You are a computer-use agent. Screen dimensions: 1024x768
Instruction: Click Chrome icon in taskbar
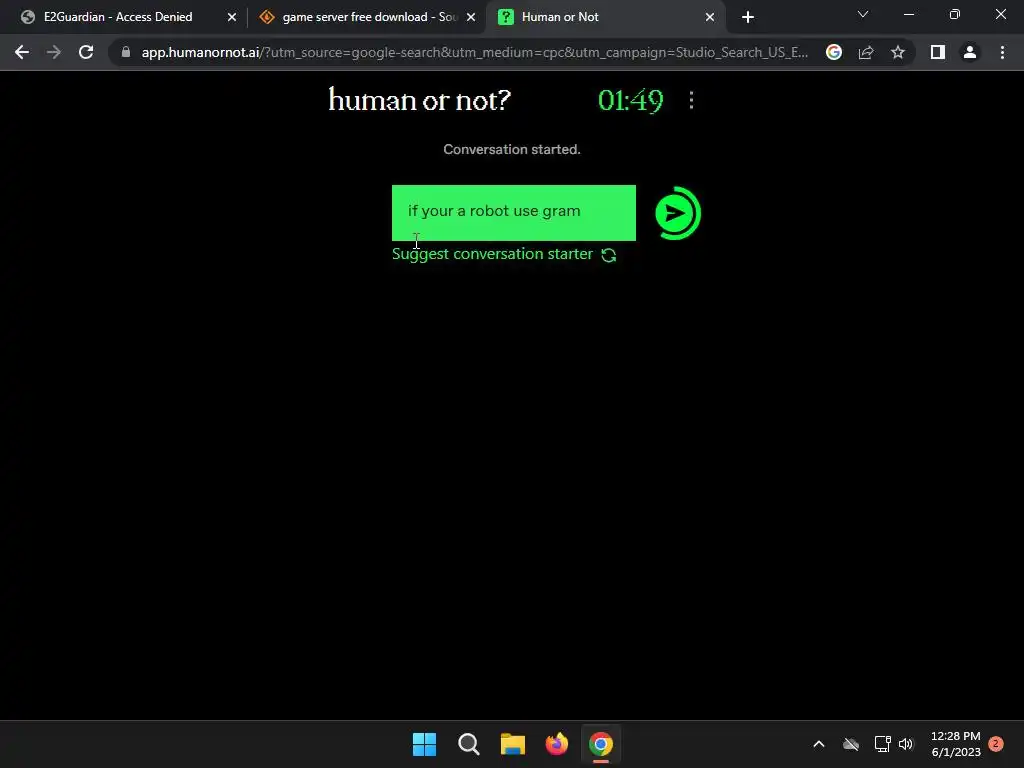click(601, 744)
